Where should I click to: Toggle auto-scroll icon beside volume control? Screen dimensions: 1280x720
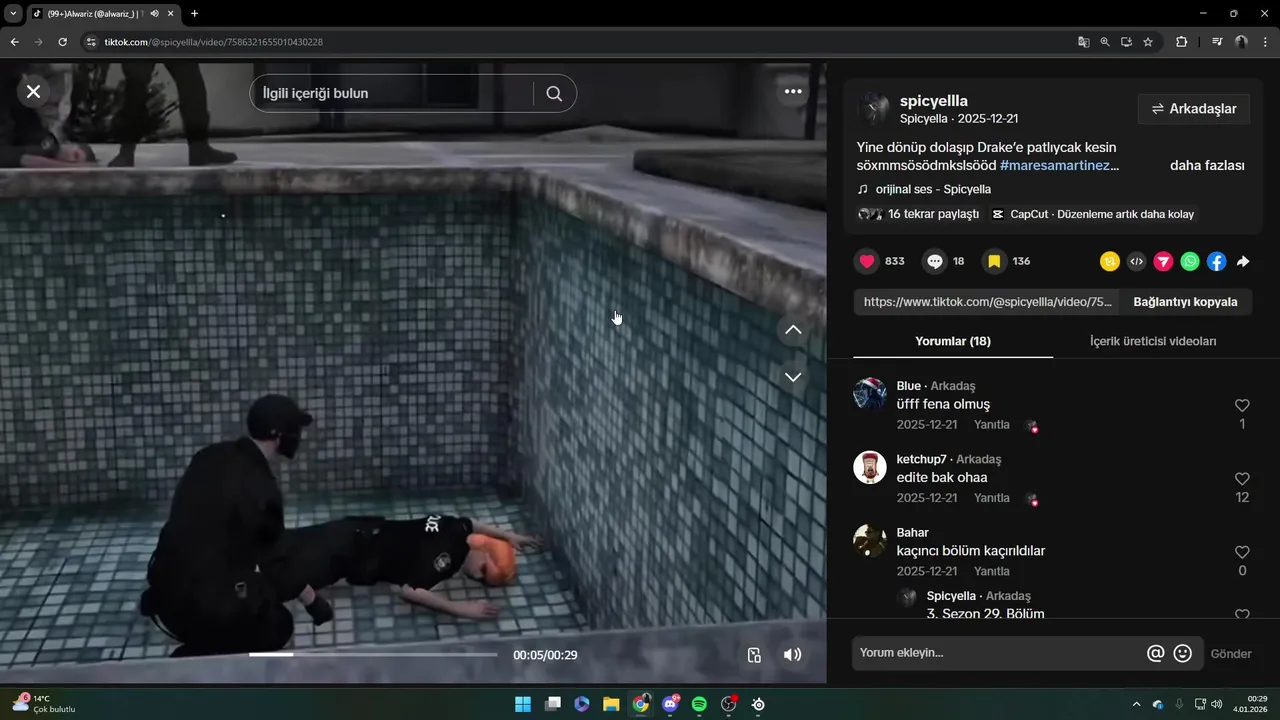click(x=754, y=655)
